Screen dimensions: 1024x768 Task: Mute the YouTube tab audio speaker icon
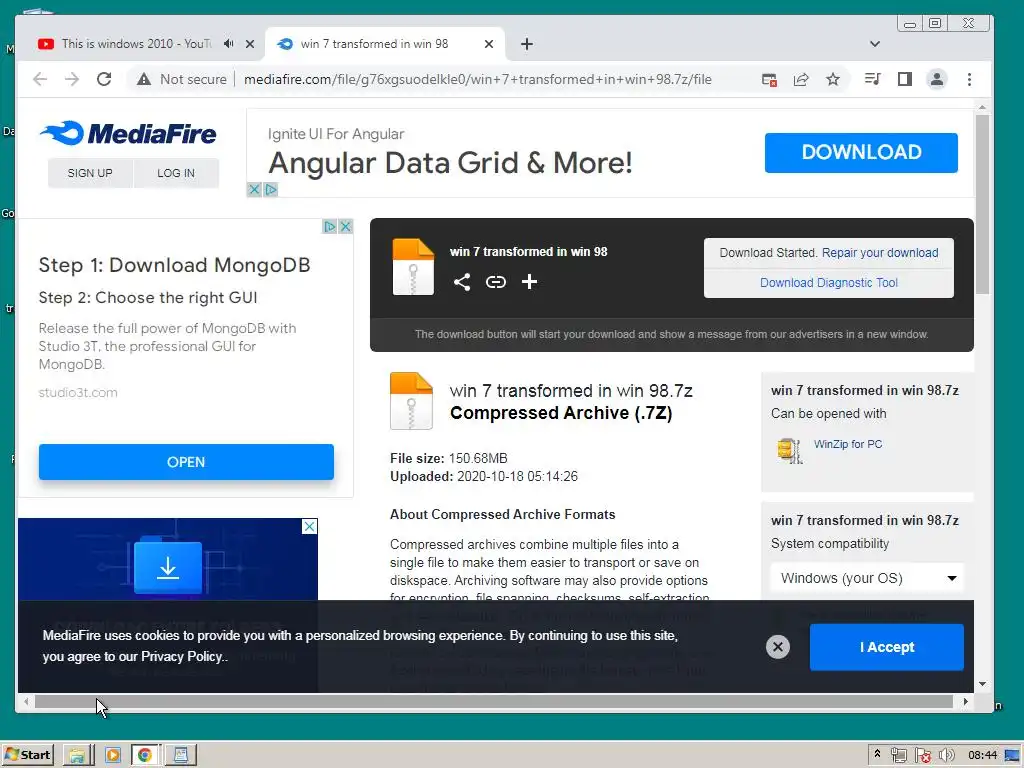coord(228,44)
